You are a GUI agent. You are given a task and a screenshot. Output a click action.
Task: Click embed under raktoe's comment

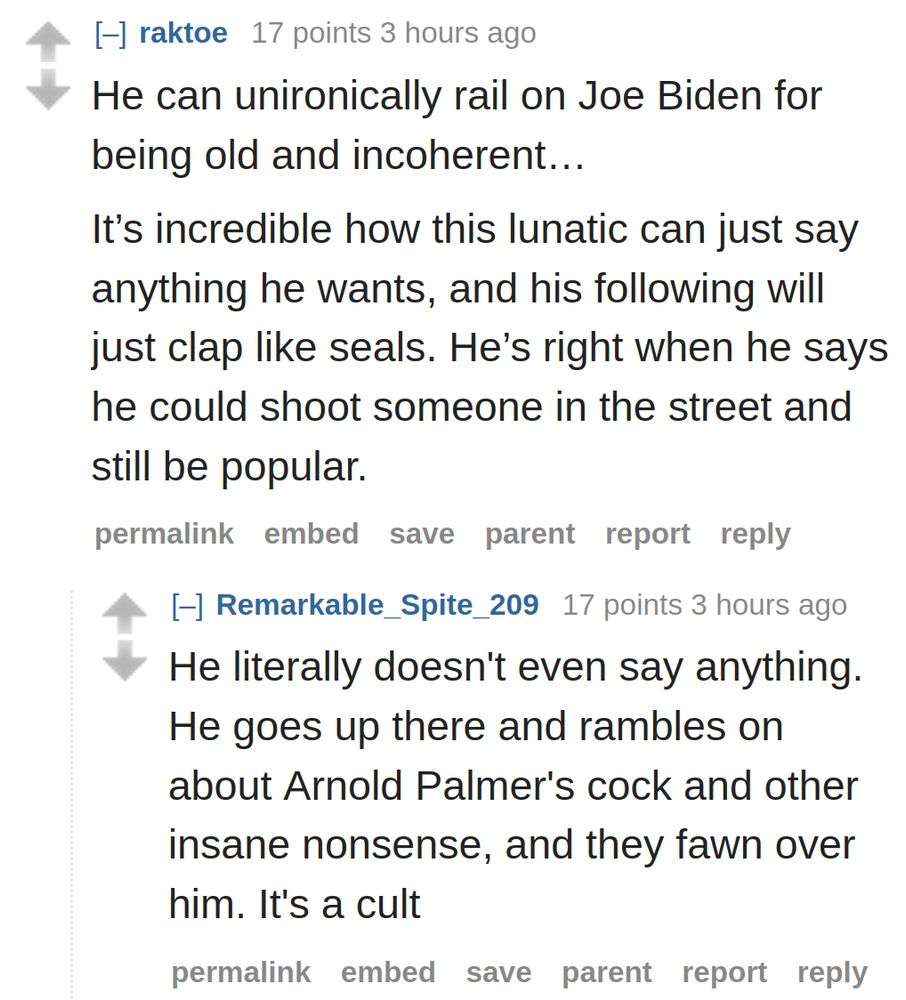point(311,534)
